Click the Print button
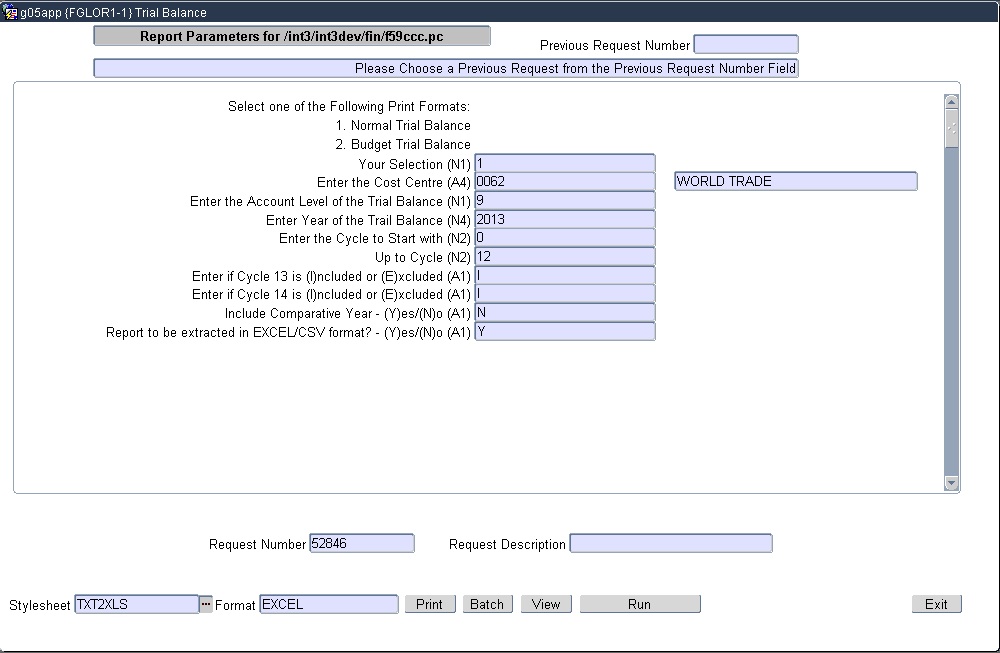The height and width of the screenshot is (653, 1000). [x=430, y=604]
